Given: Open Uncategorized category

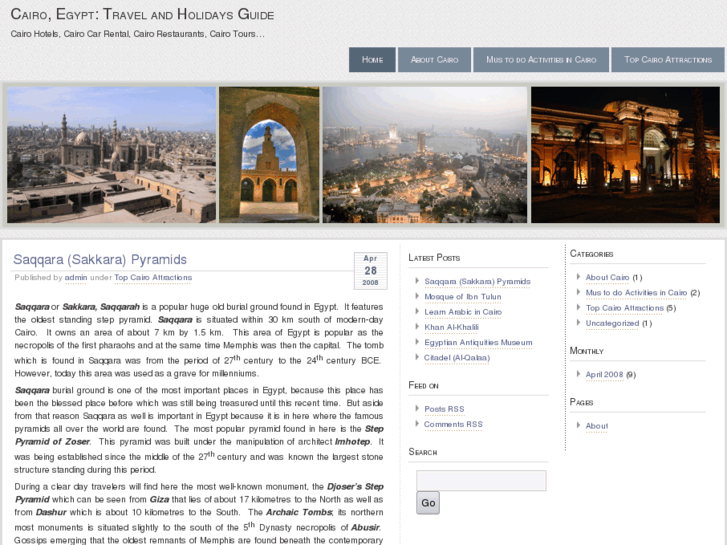Looking at the screenshot, I should [612, 323].
